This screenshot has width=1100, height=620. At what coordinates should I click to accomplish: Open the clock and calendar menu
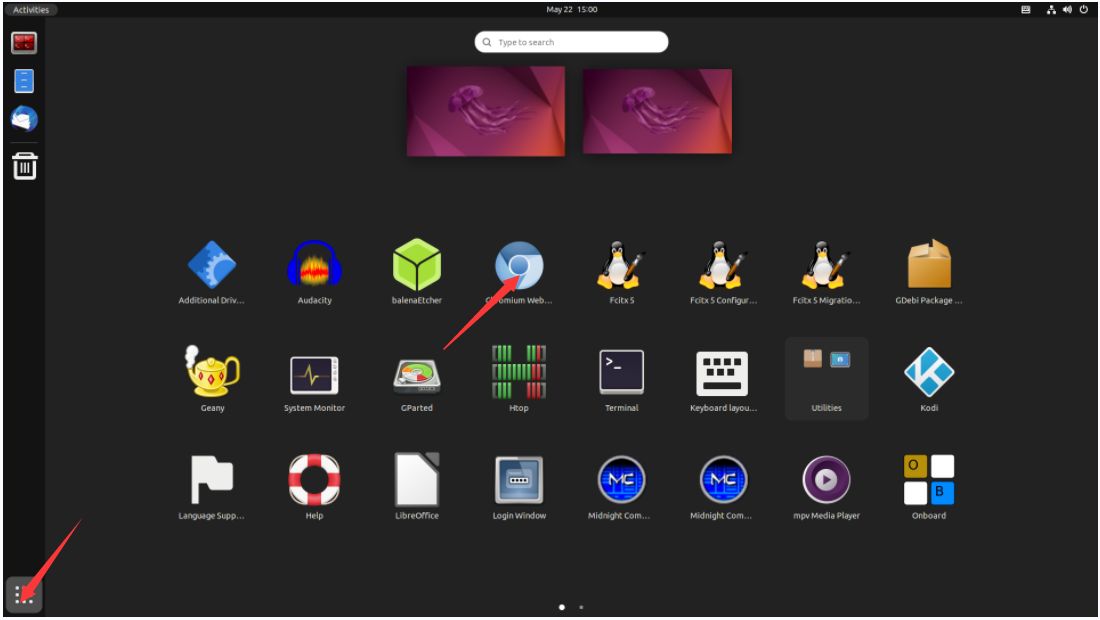(x=571, y=10)
